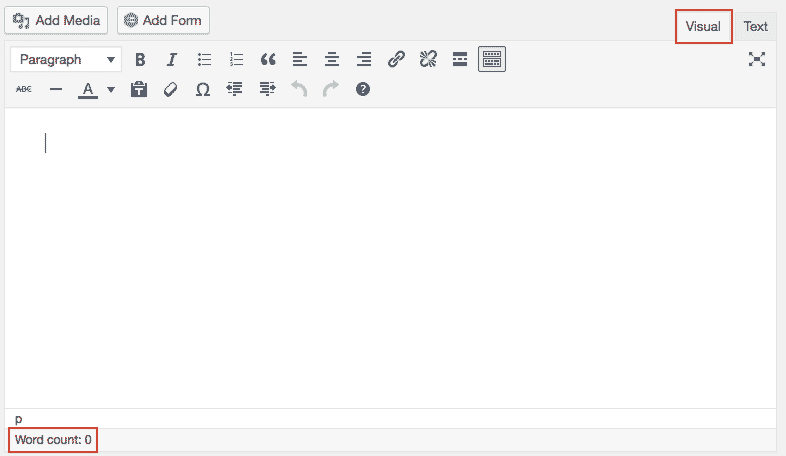This screenshot has width=786, height=456.
Task: Redo the last edit
Action: coord(331,89)
